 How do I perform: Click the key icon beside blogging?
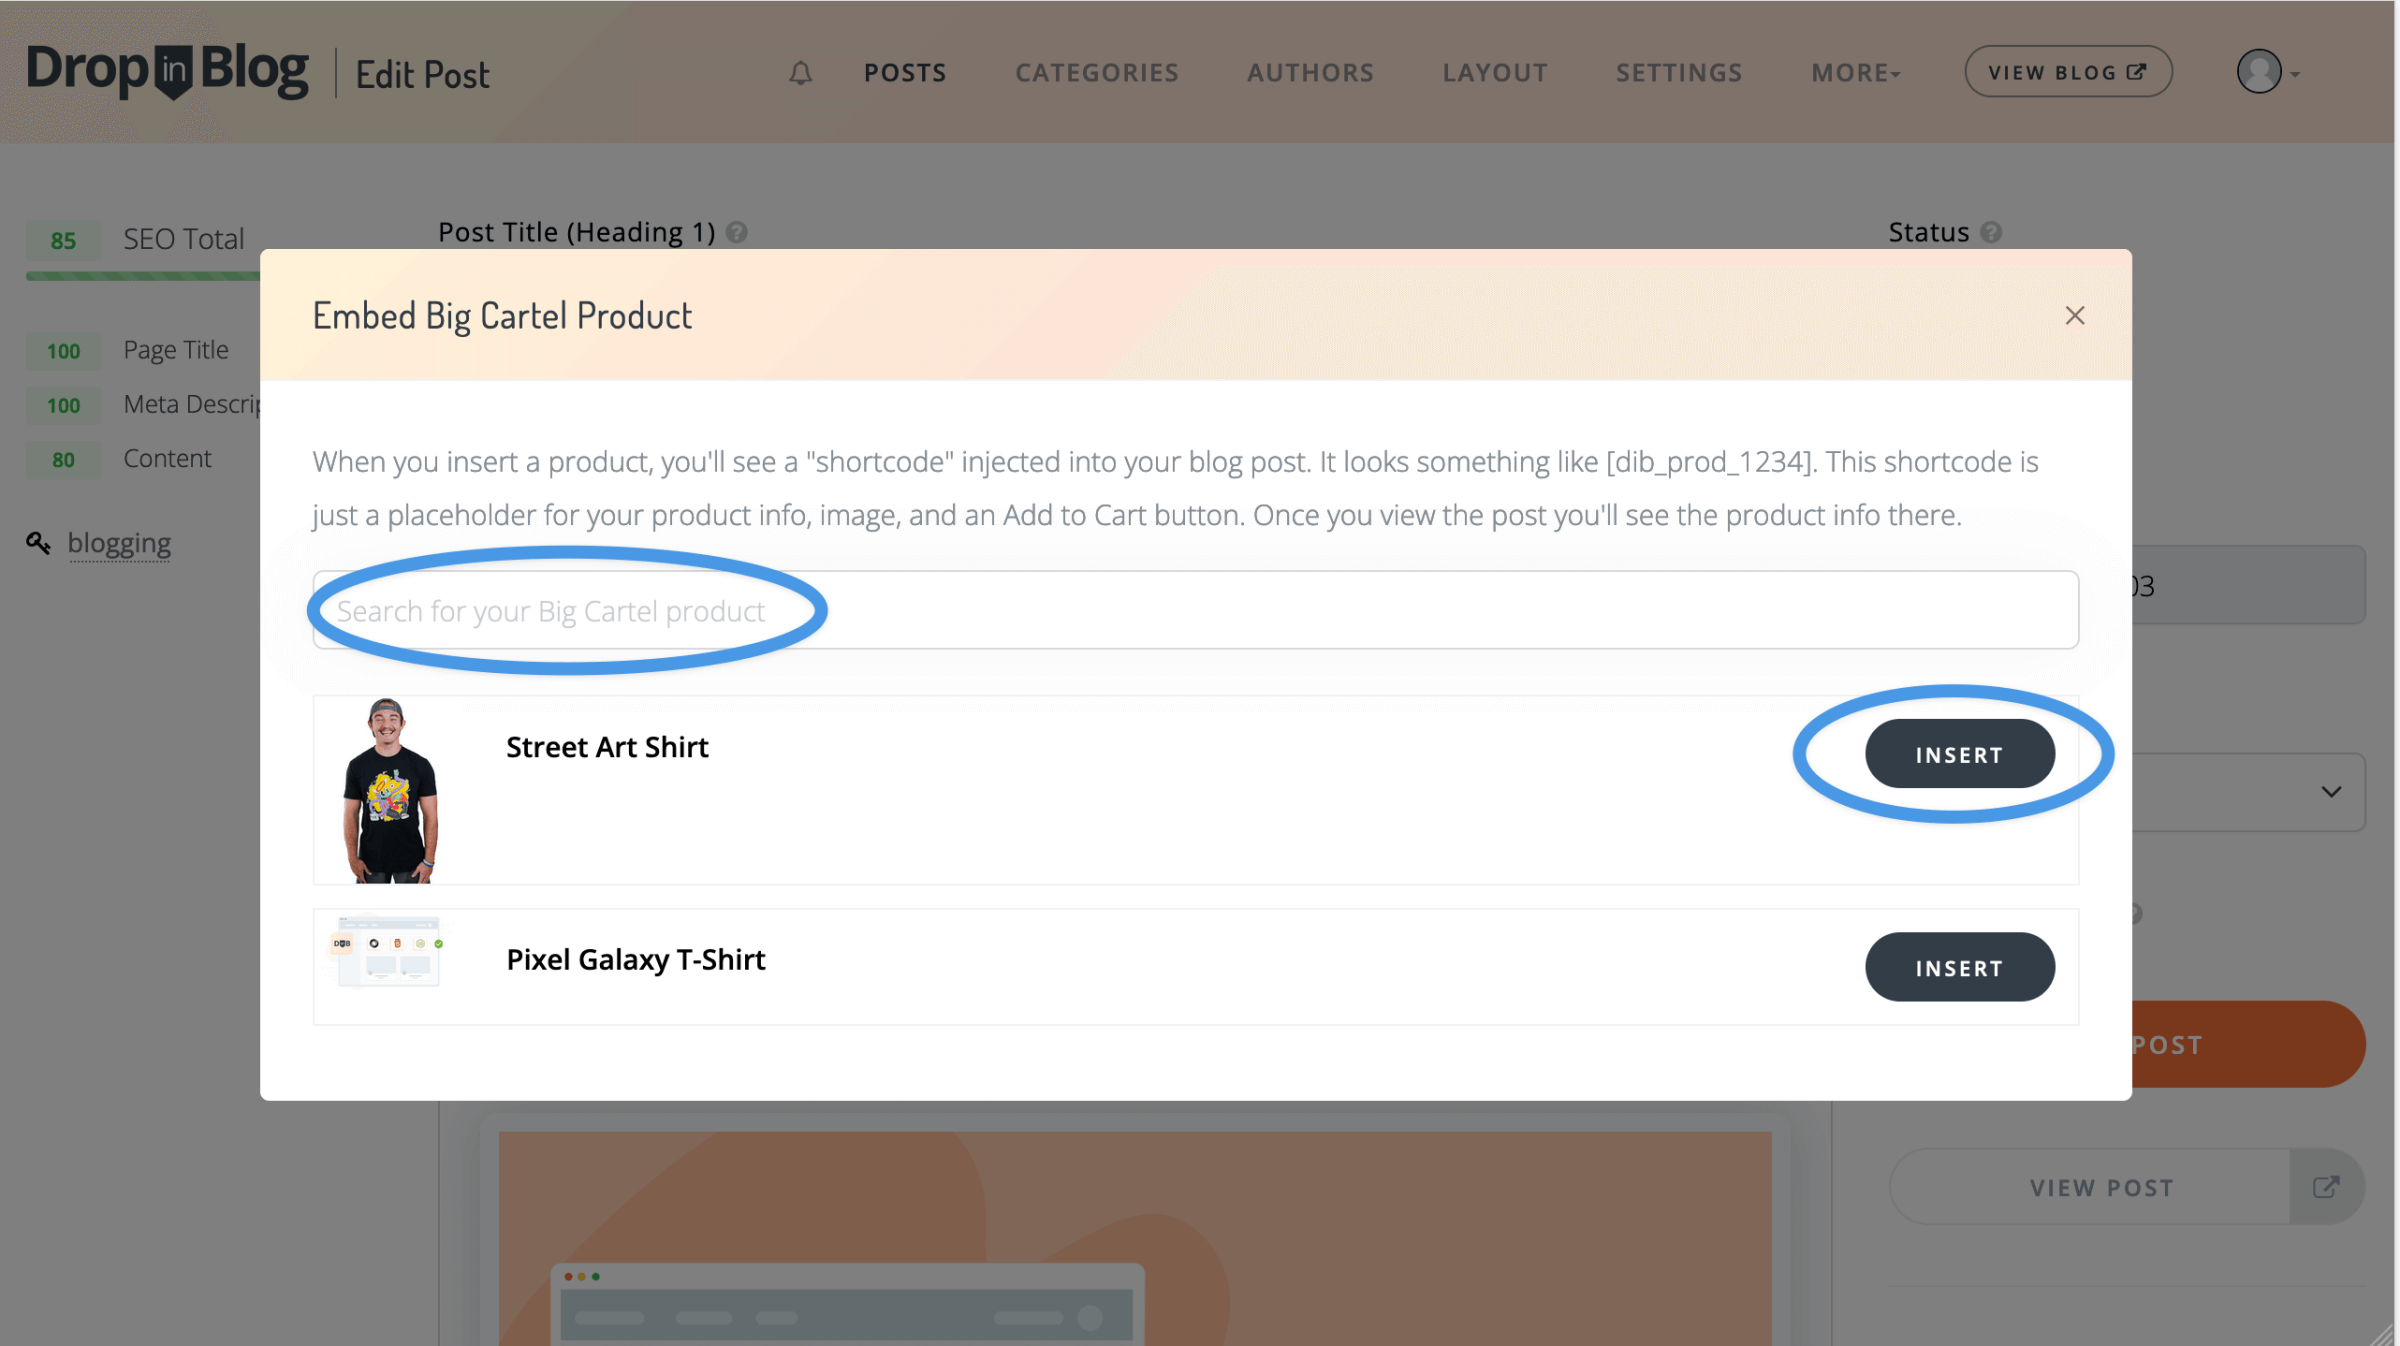[x=38, y=543]
